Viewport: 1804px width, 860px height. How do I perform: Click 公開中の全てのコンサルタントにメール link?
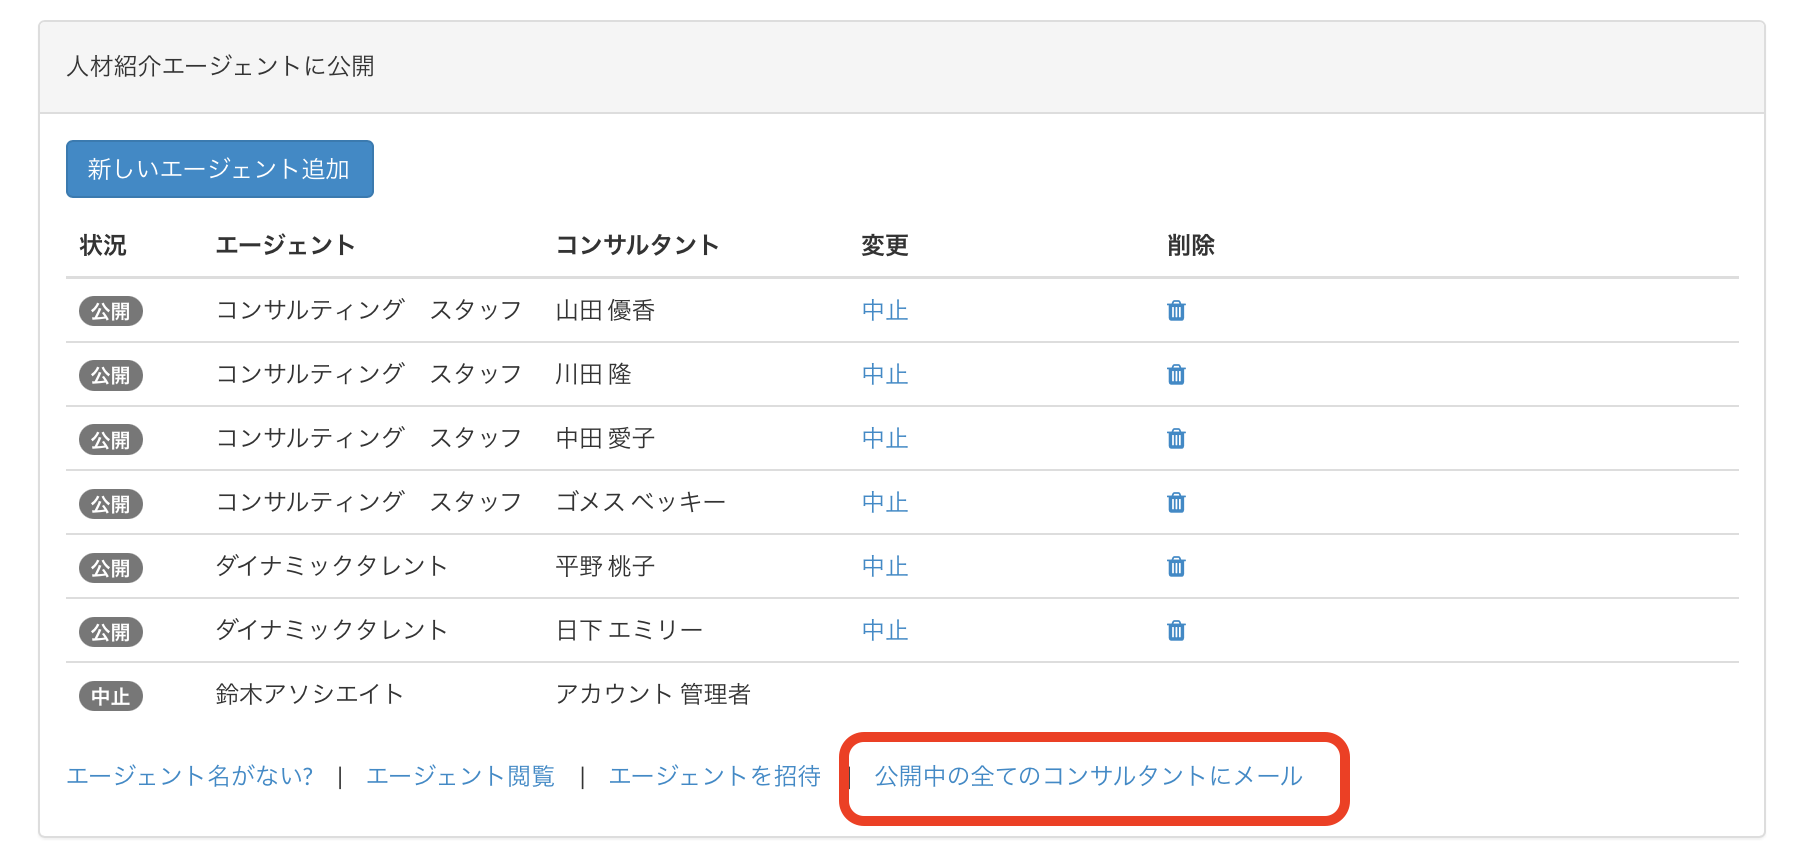[x=1088, y=776]
